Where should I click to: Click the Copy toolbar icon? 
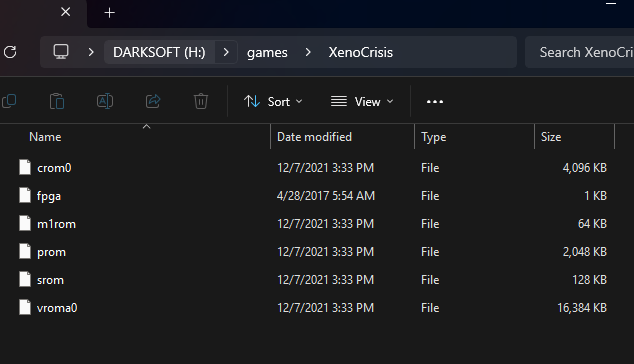9,101
